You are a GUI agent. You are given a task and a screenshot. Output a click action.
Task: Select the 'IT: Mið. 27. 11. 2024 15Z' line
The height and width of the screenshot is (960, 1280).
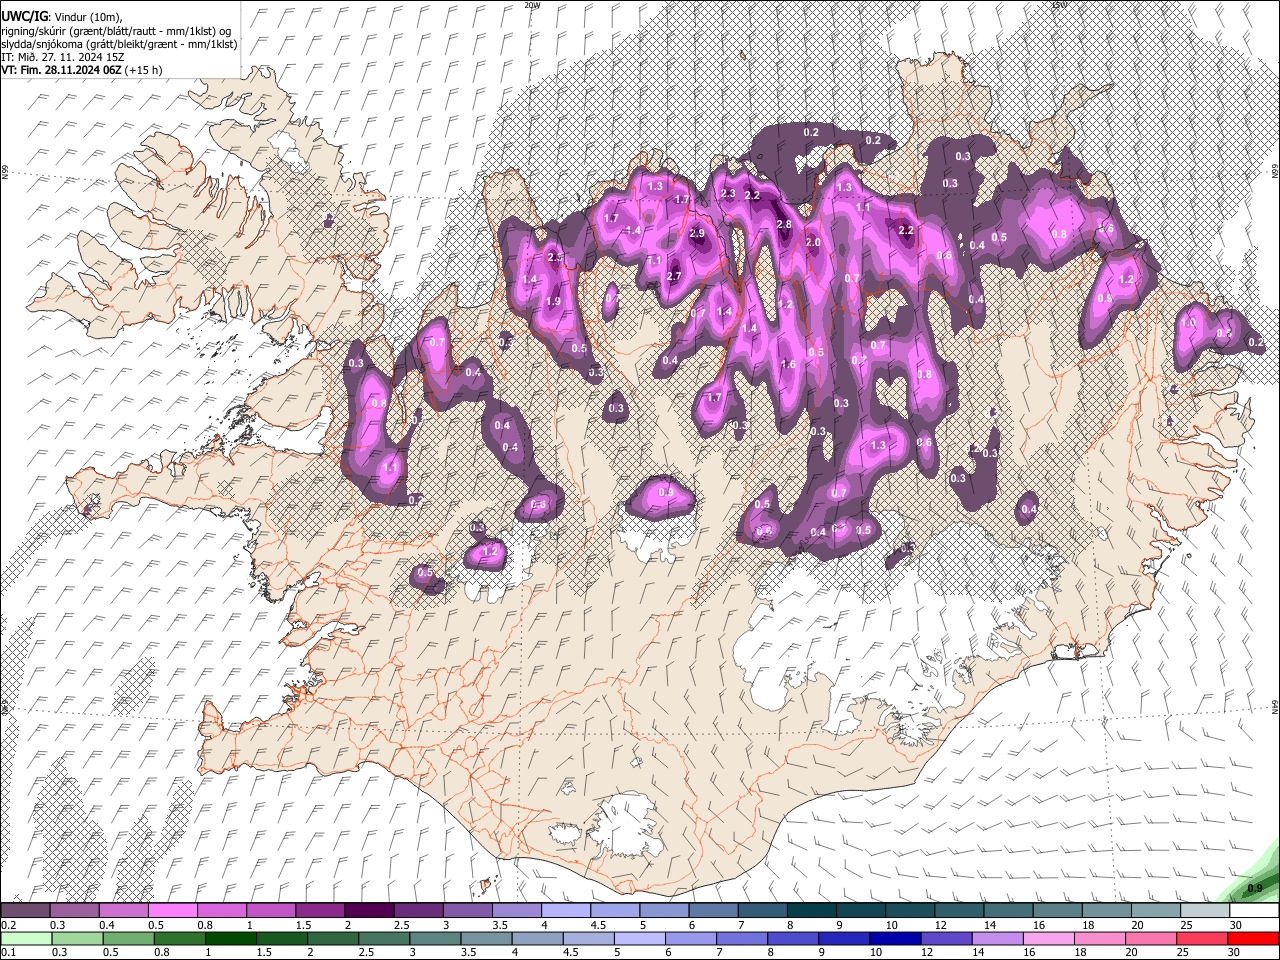[63, 57]
